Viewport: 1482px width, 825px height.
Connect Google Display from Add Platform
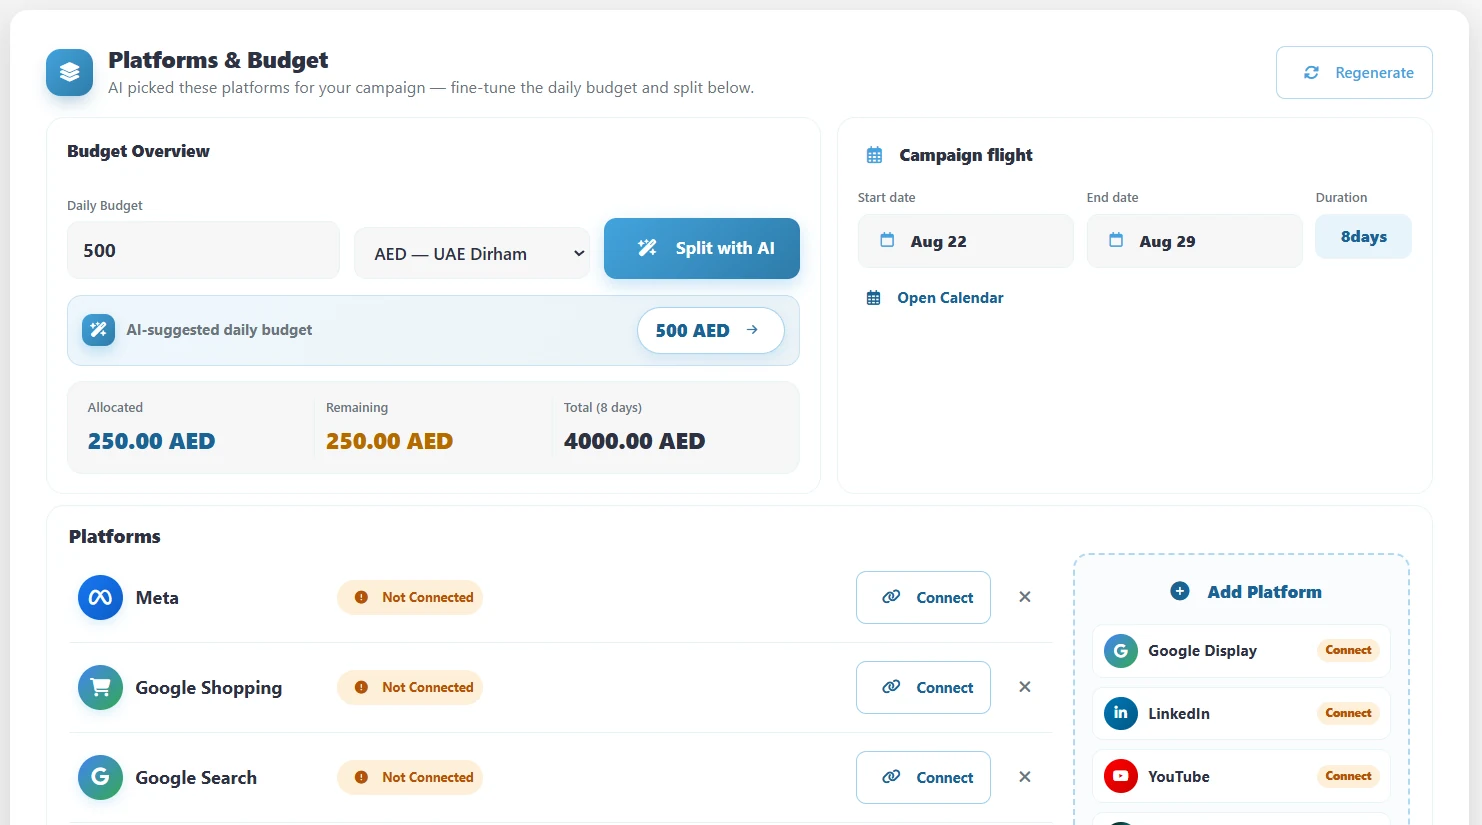[1348, 651]
